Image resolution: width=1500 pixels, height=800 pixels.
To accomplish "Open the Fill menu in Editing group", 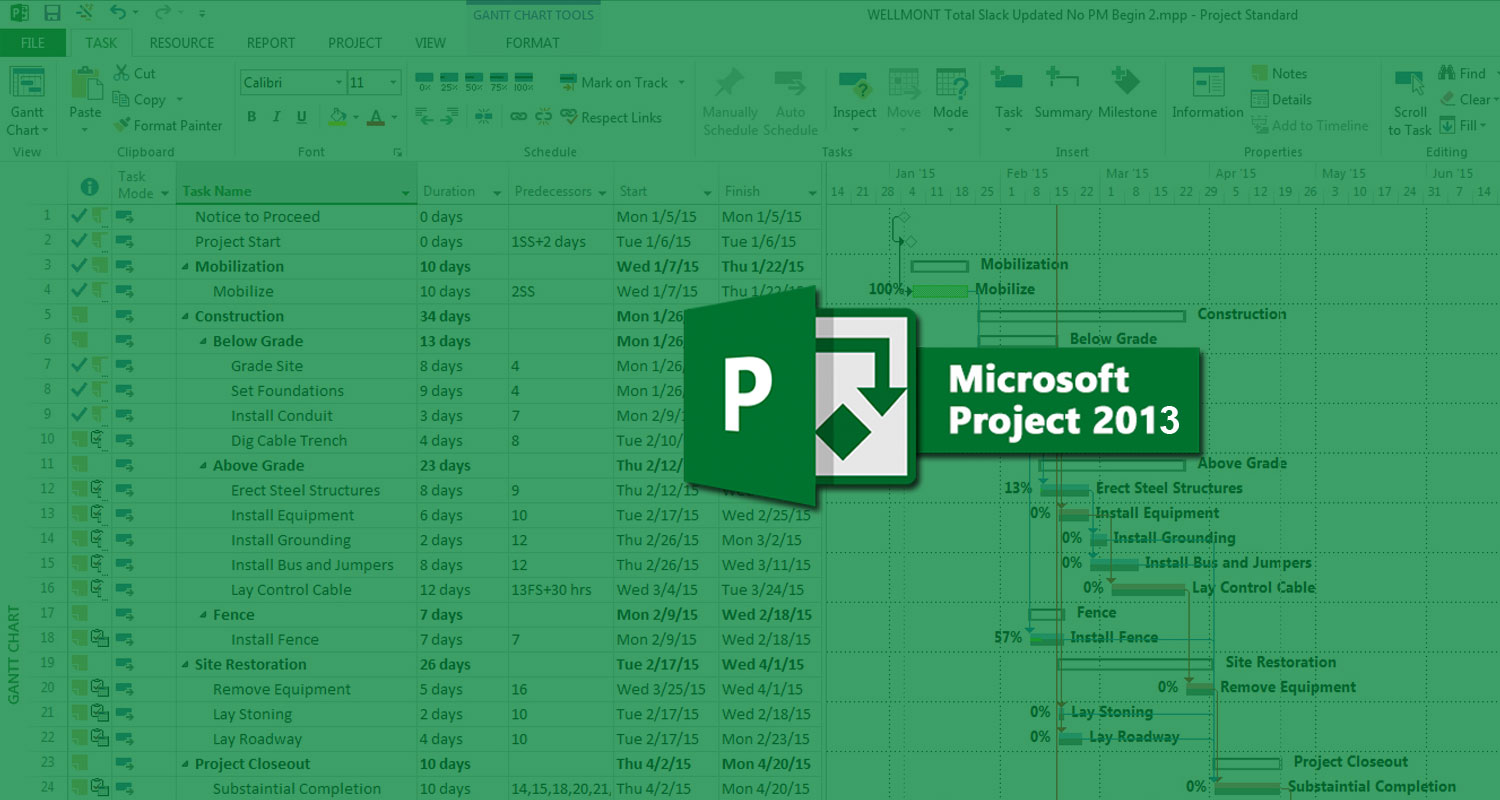I will coord(1462,125).
